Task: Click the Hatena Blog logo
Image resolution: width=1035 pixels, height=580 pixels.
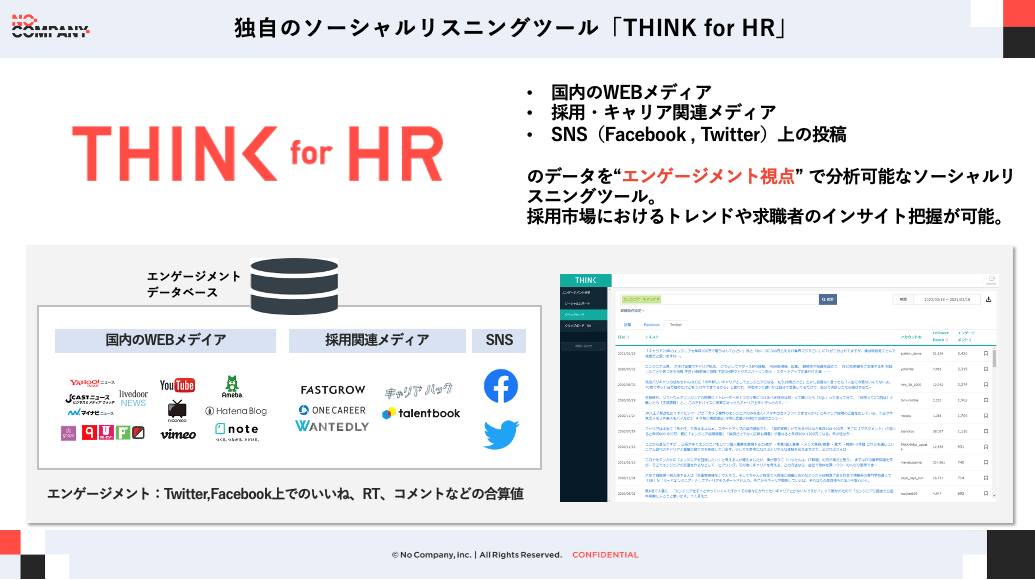Action: tap(236, 410)
